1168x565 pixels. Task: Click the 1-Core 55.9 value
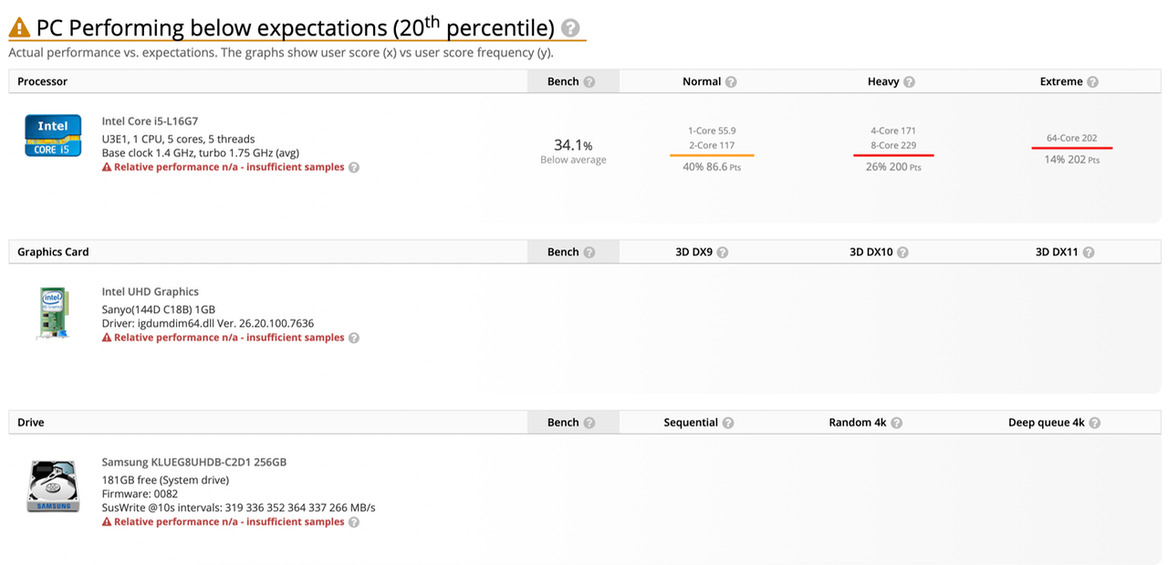pos(712,130)
